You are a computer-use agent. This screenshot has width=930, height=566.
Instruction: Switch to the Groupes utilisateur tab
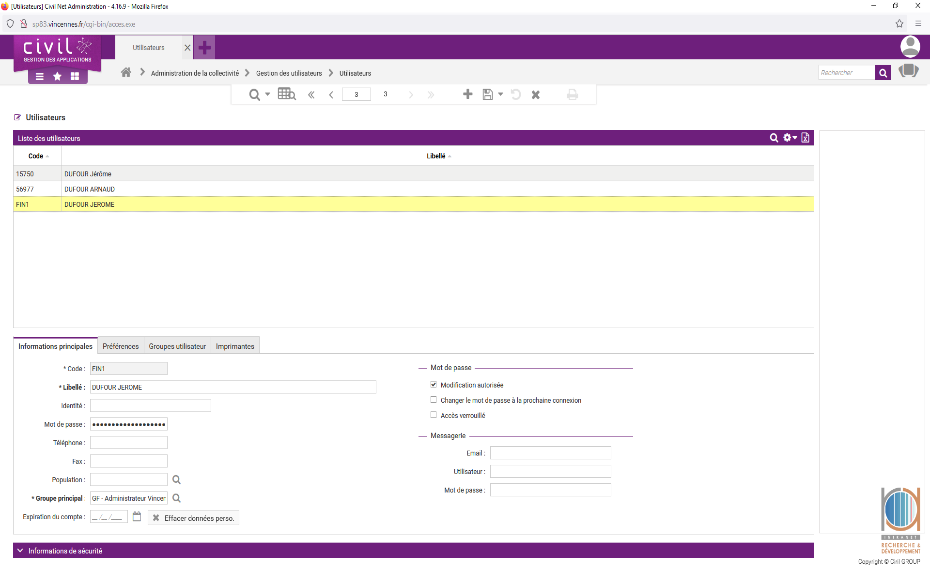point(177,346)
